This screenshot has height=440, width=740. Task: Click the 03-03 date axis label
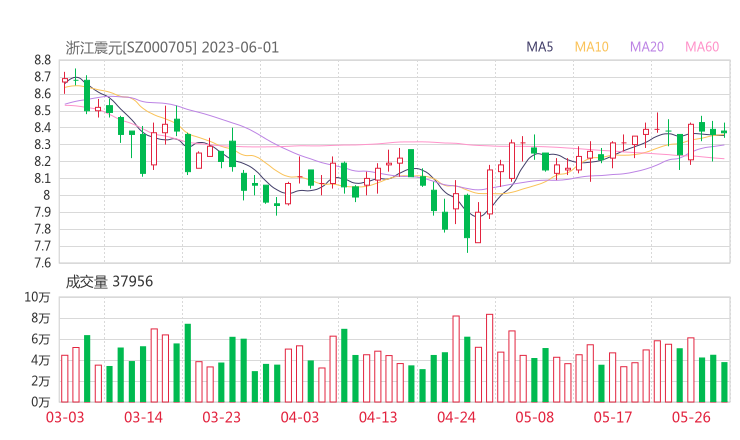tap(65, 417)
